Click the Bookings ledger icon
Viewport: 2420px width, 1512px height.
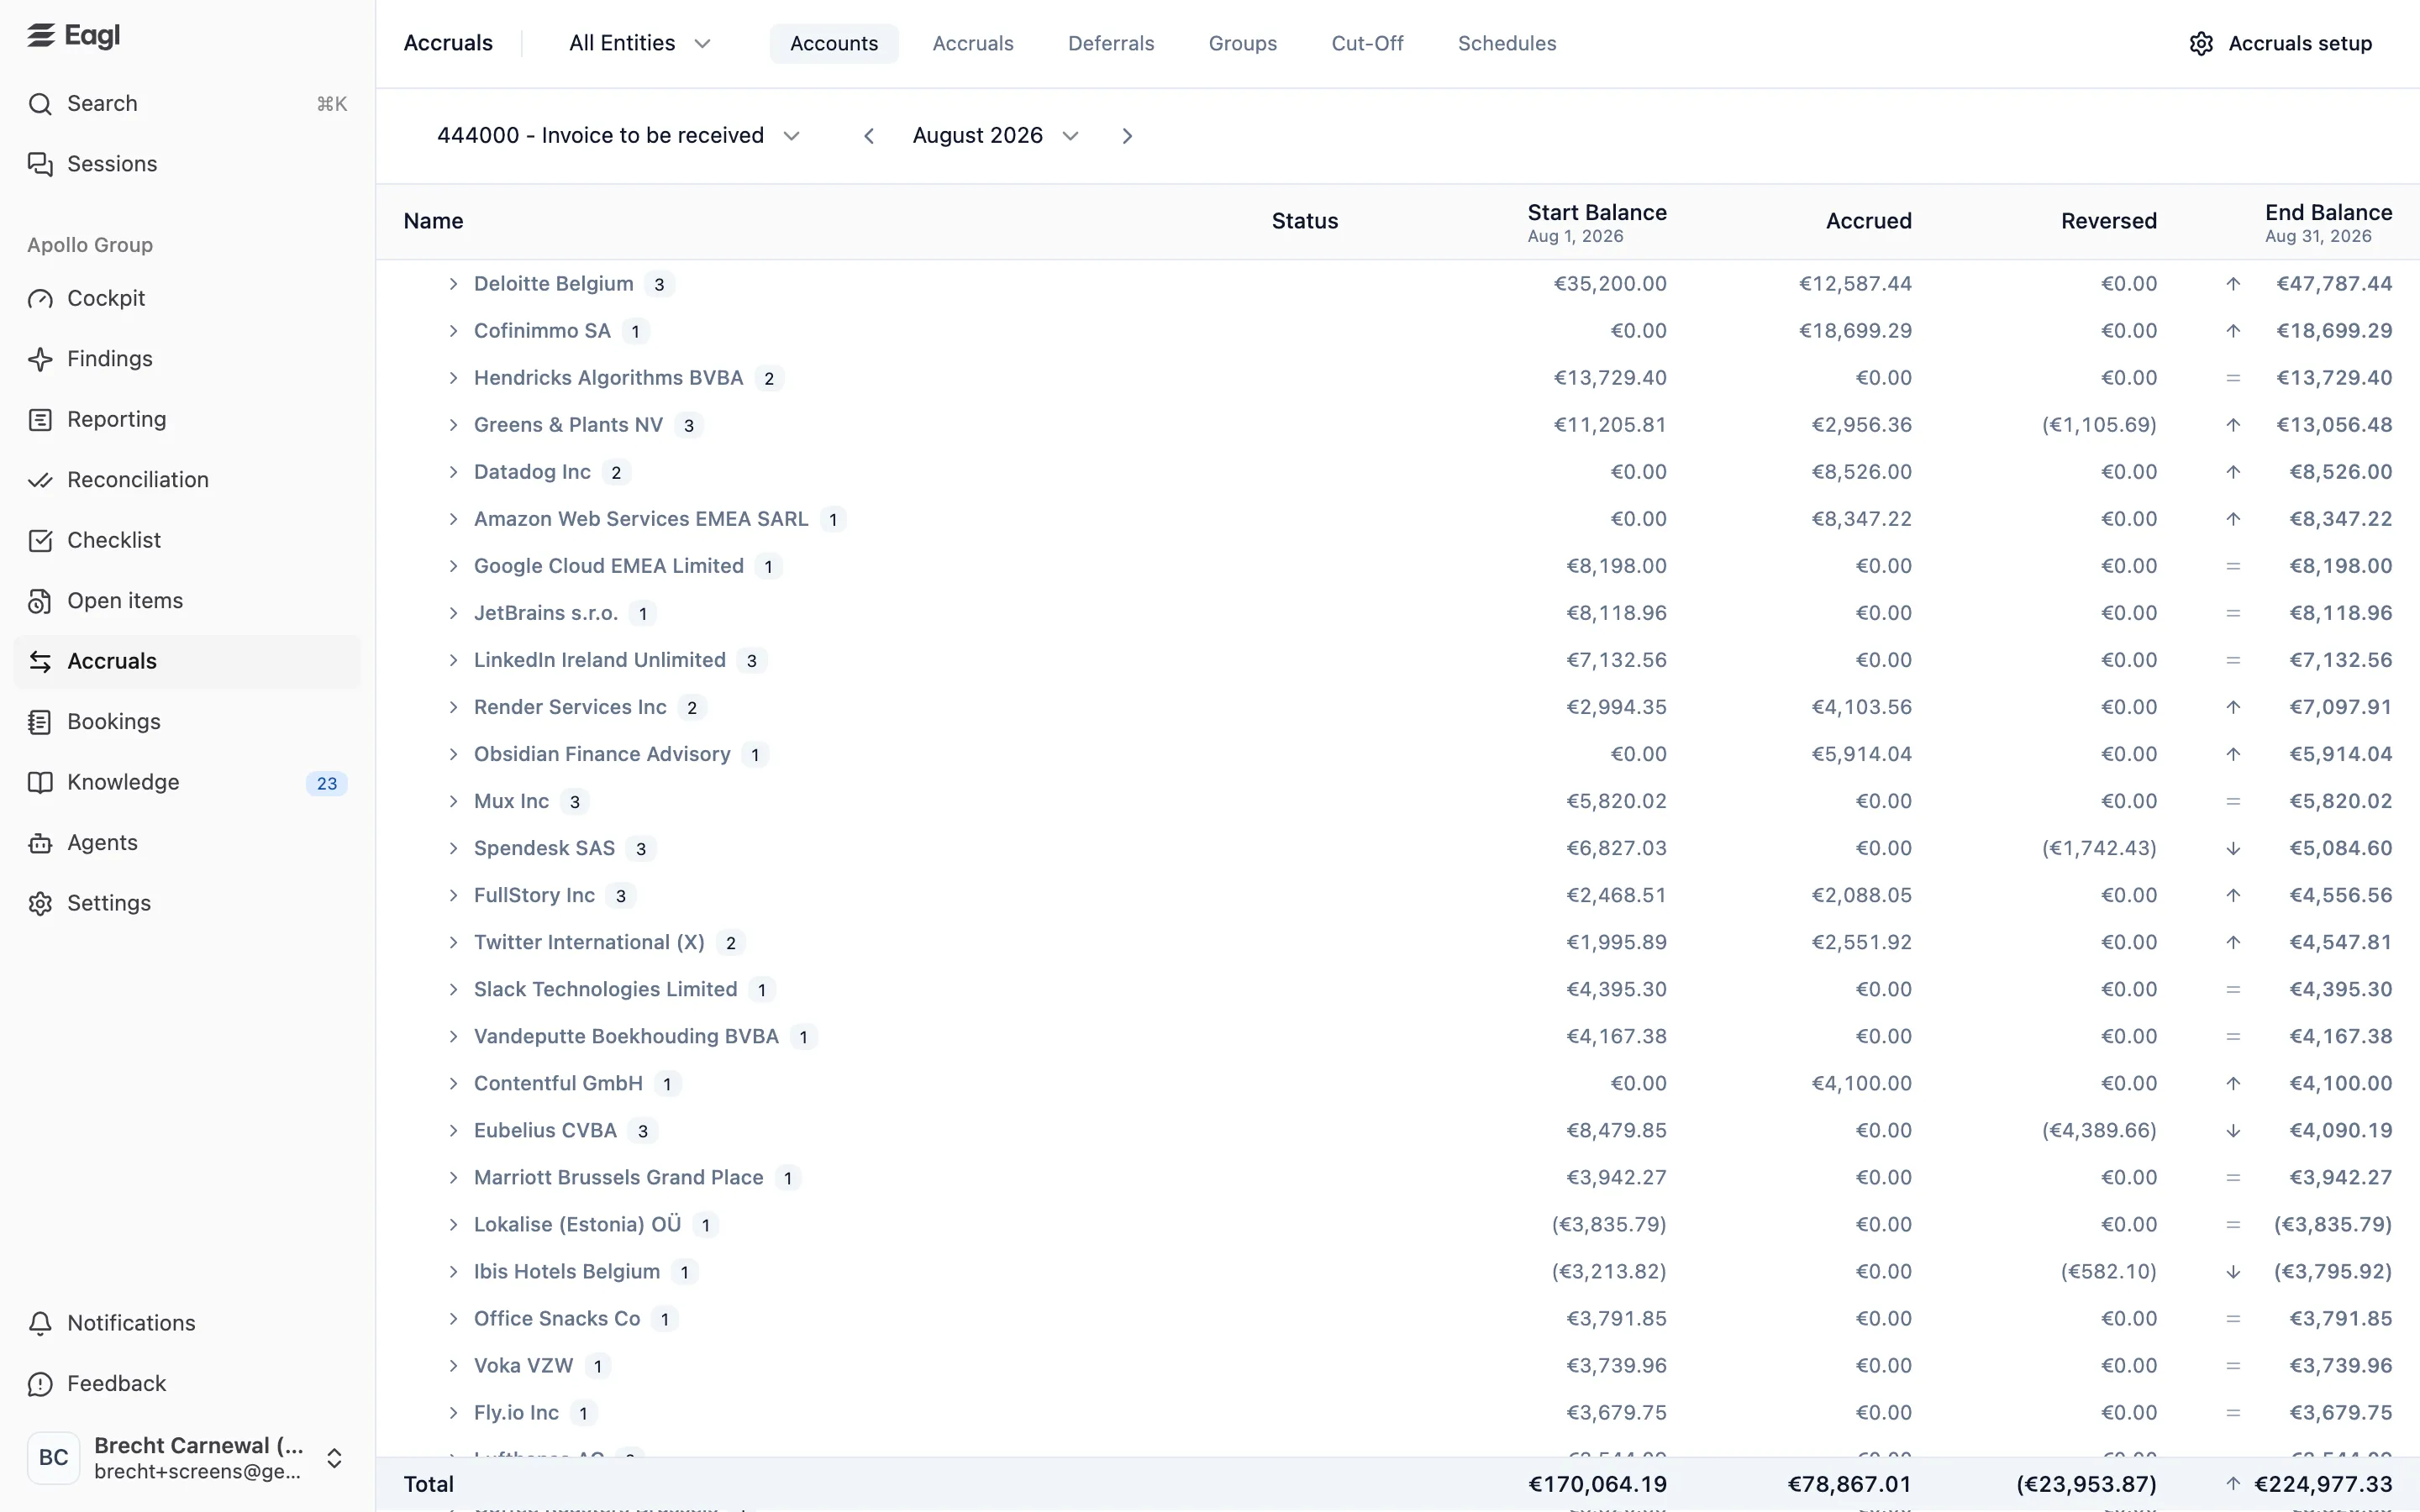(x=40, y=722)
